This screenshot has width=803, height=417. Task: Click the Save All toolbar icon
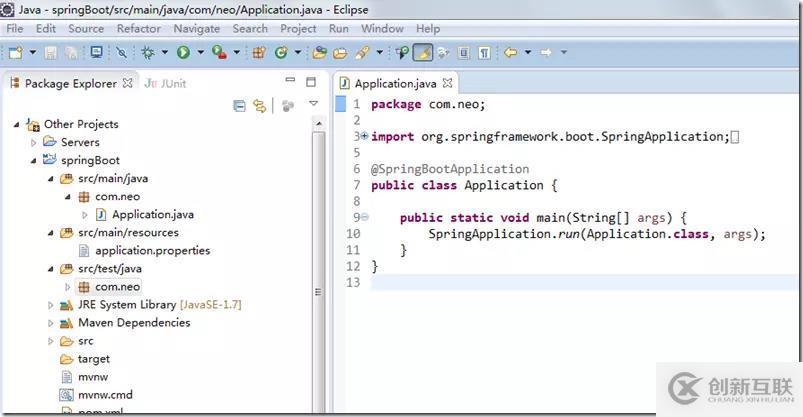71,52
